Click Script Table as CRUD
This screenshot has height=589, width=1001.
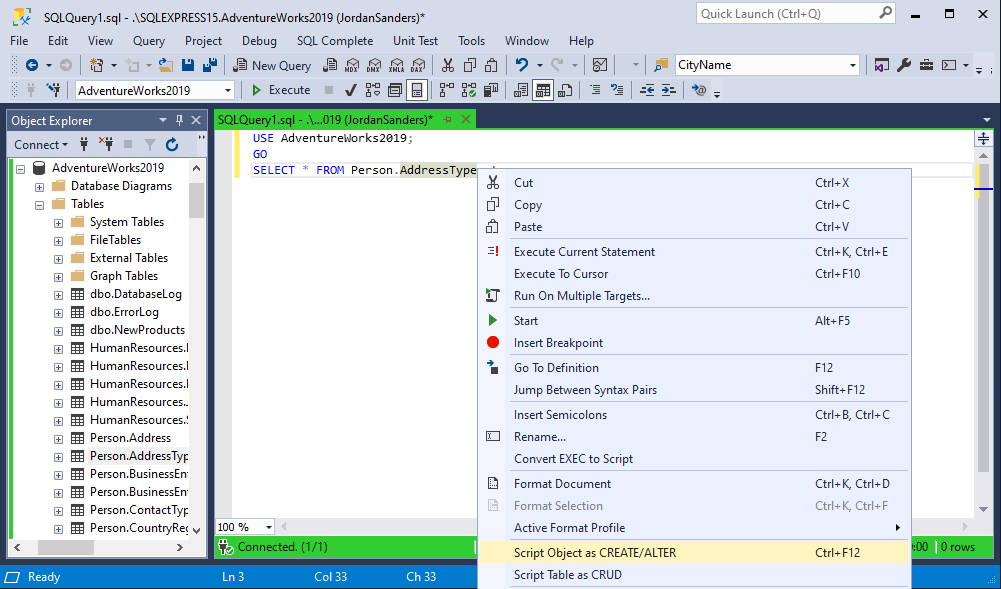click(693, 575)
